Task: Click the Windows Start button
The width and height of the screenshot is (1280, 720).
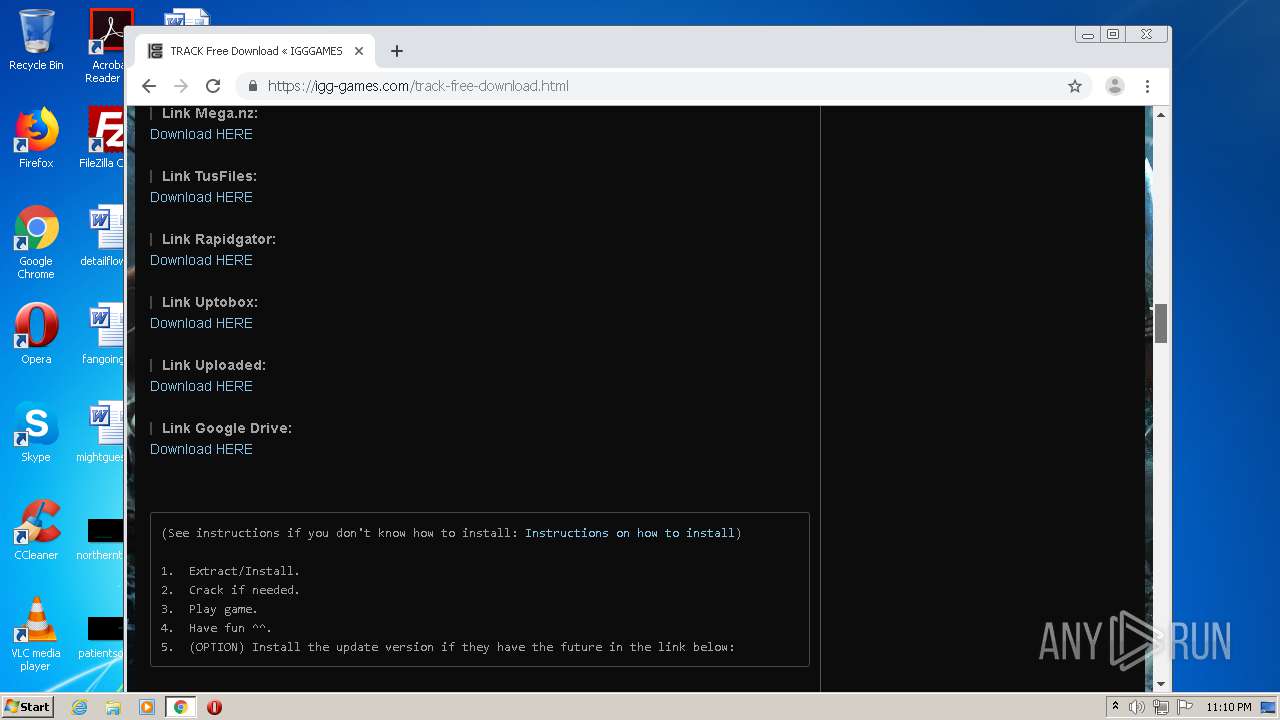Action: tap(28, 707)
